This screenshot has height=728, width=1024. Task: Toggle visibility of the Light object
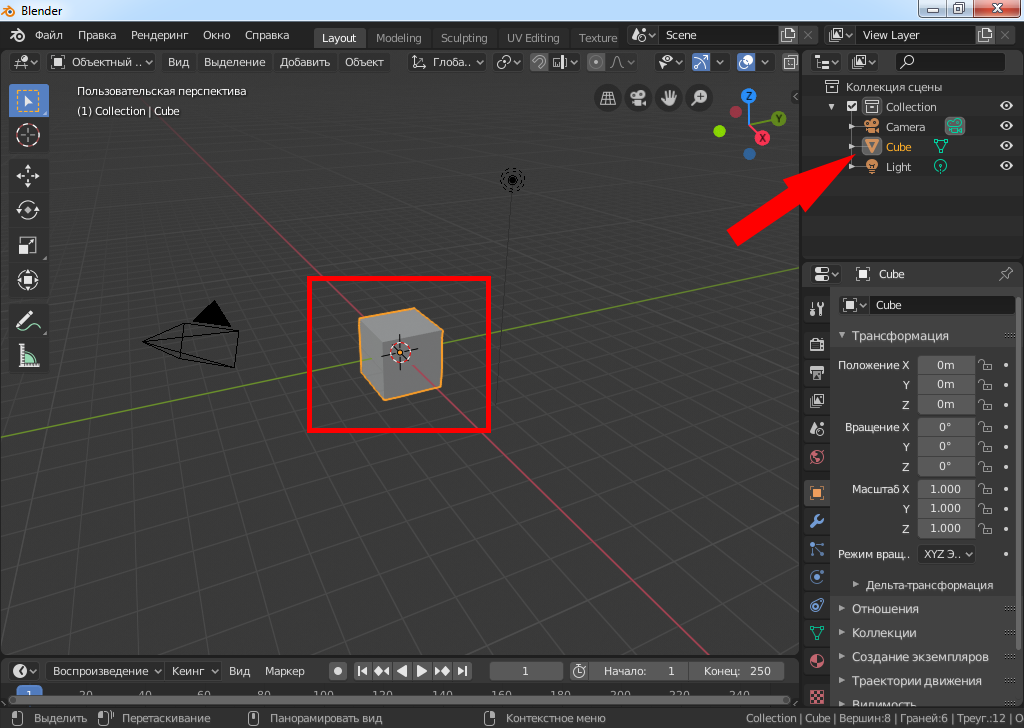[x=1007, y=166]
